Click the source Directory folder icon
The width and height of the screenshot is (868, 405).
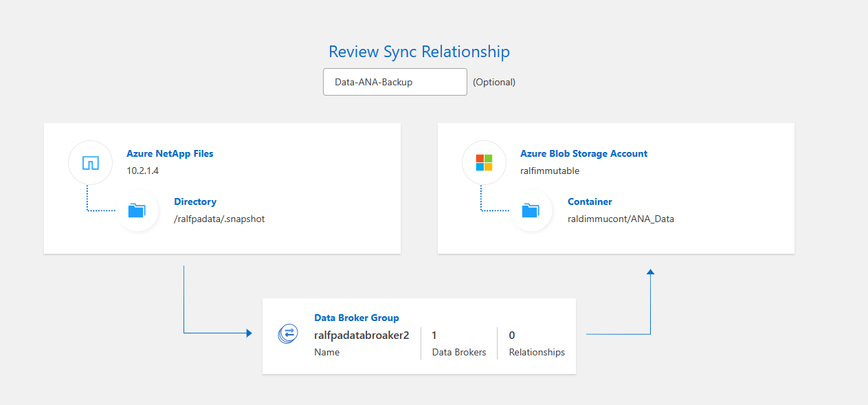137,210
